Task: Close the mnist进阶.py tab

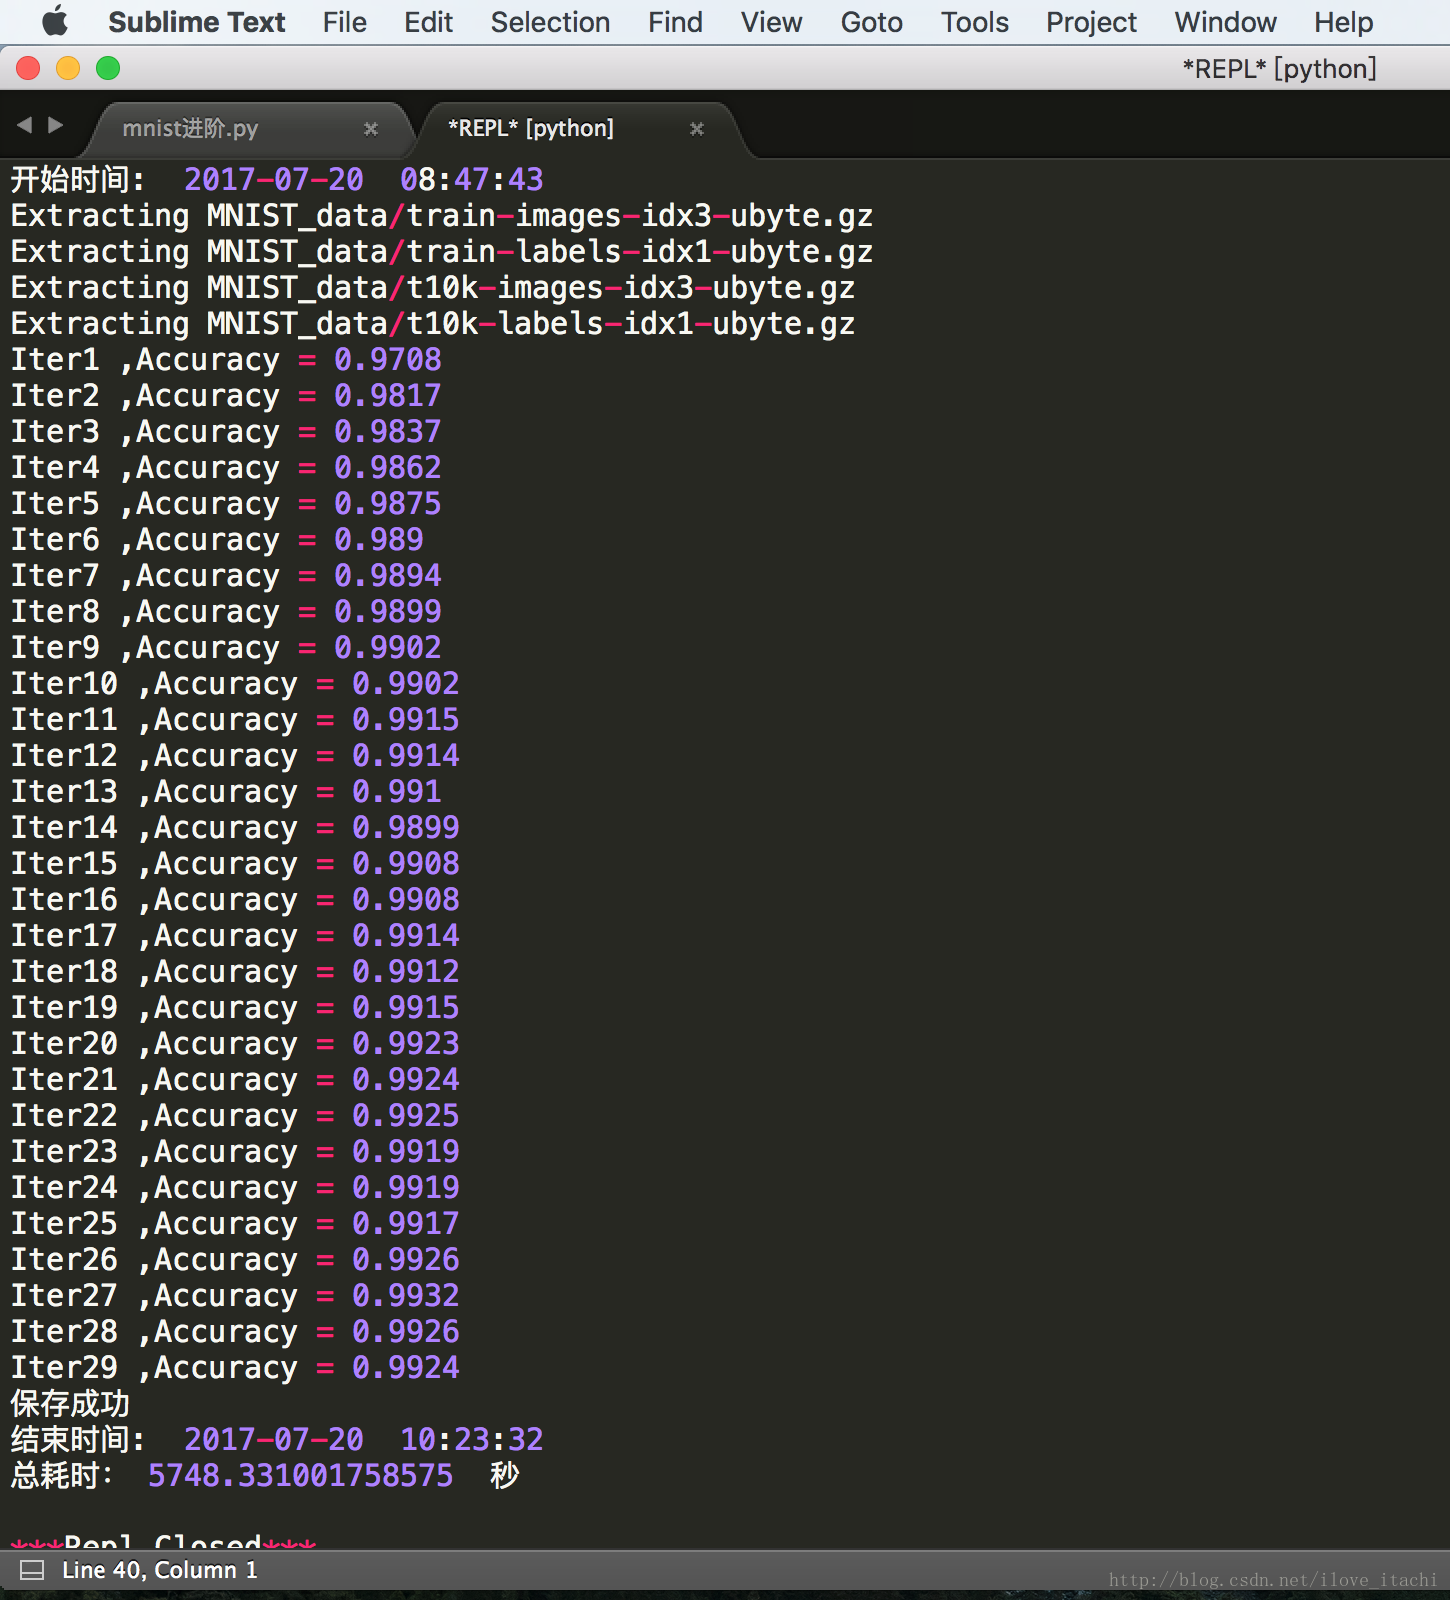Action: pyautogui.click(x=371, y=129)
